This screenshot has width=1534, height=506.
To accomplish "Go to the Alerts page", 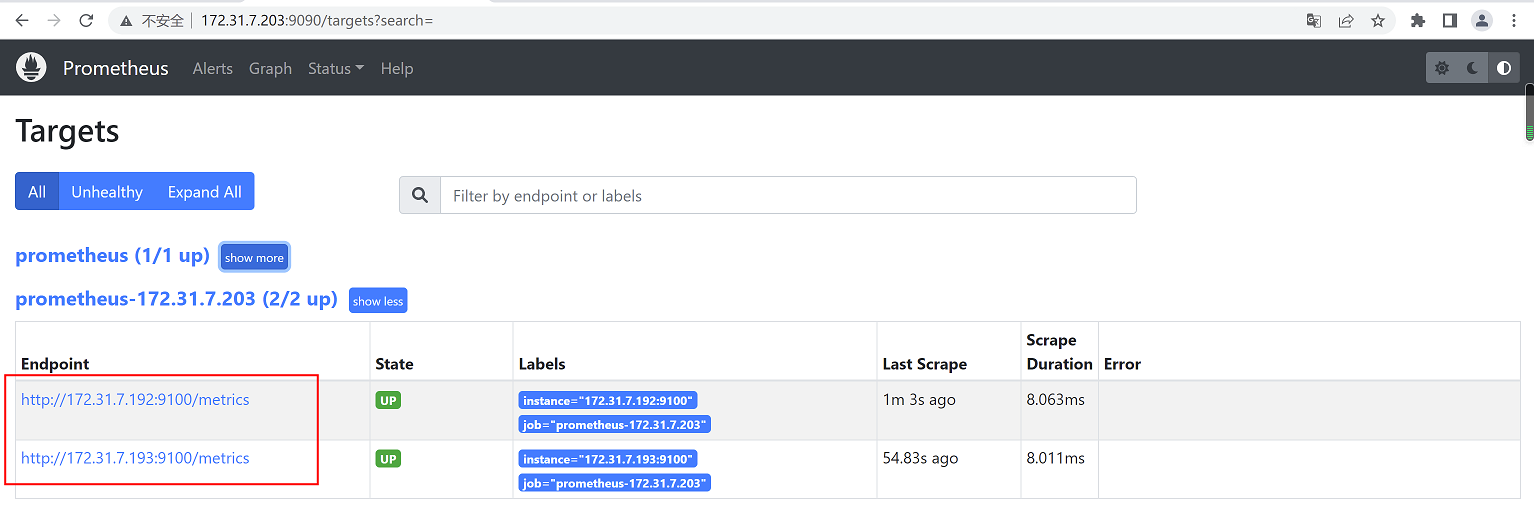I will (x=212, y=68).
